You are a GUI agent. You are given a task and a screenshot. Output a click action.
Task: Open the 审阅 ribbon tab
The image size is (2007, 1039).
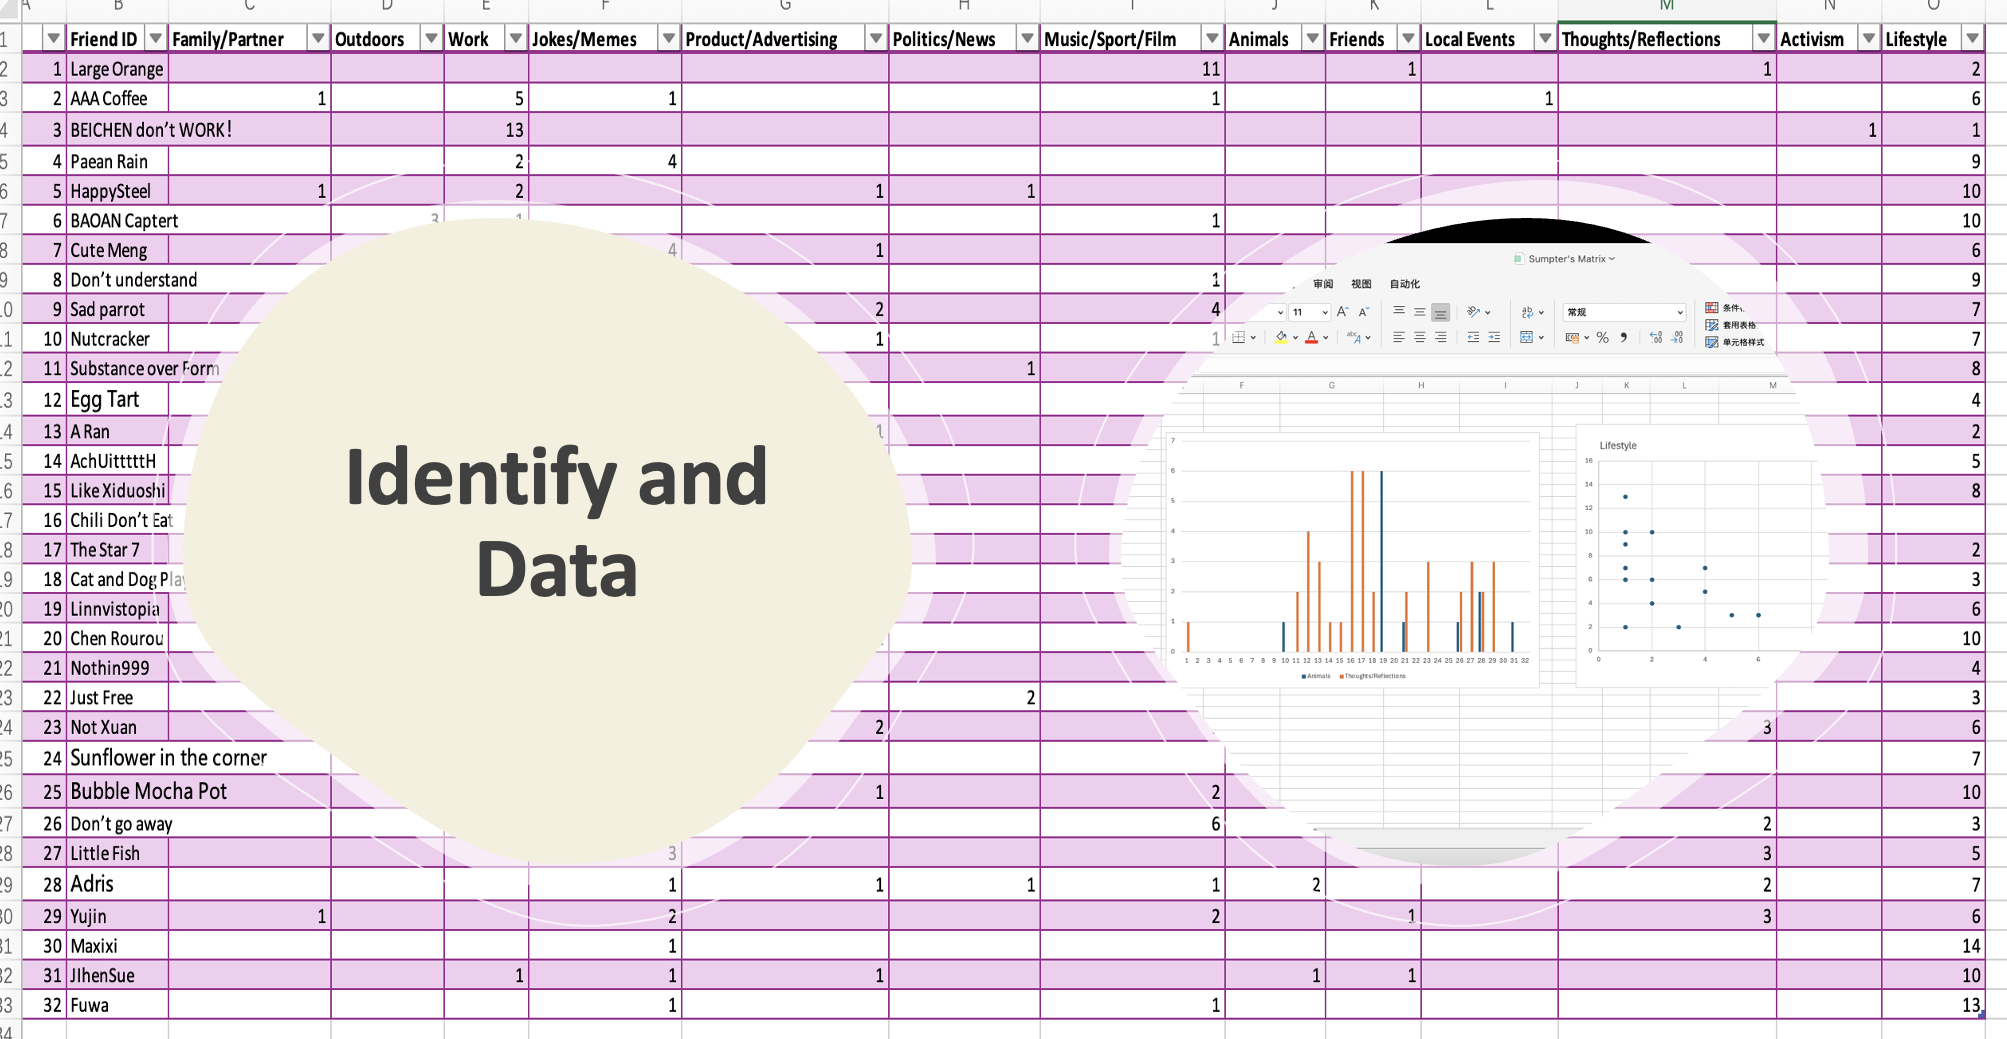click(x=1323, y=284)
